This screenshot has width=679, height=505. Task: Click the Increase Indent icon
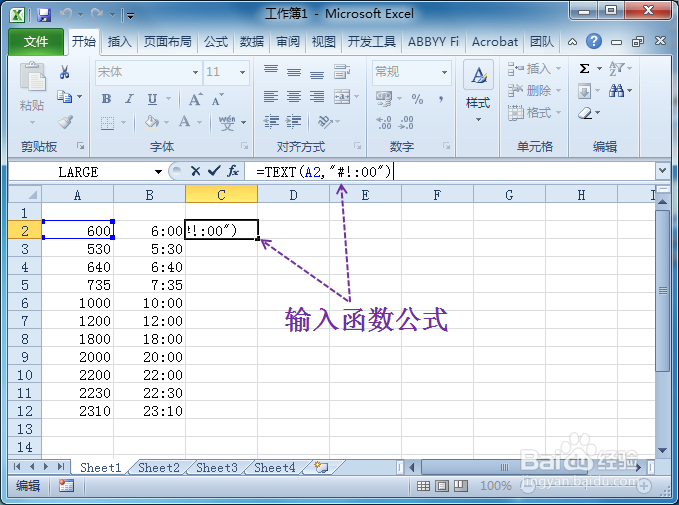click(x=294, y=121)
